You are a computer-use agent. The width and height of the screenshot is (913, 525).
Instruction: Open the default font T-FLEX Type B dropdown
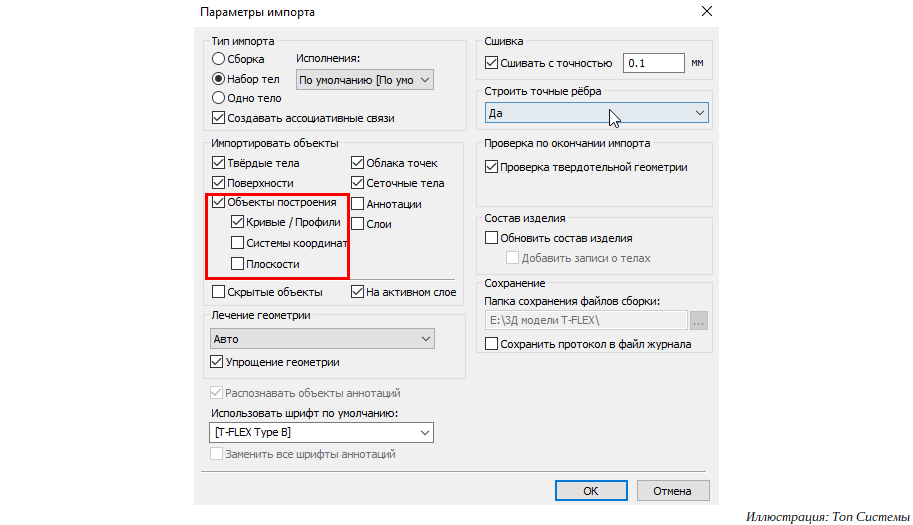321,432
